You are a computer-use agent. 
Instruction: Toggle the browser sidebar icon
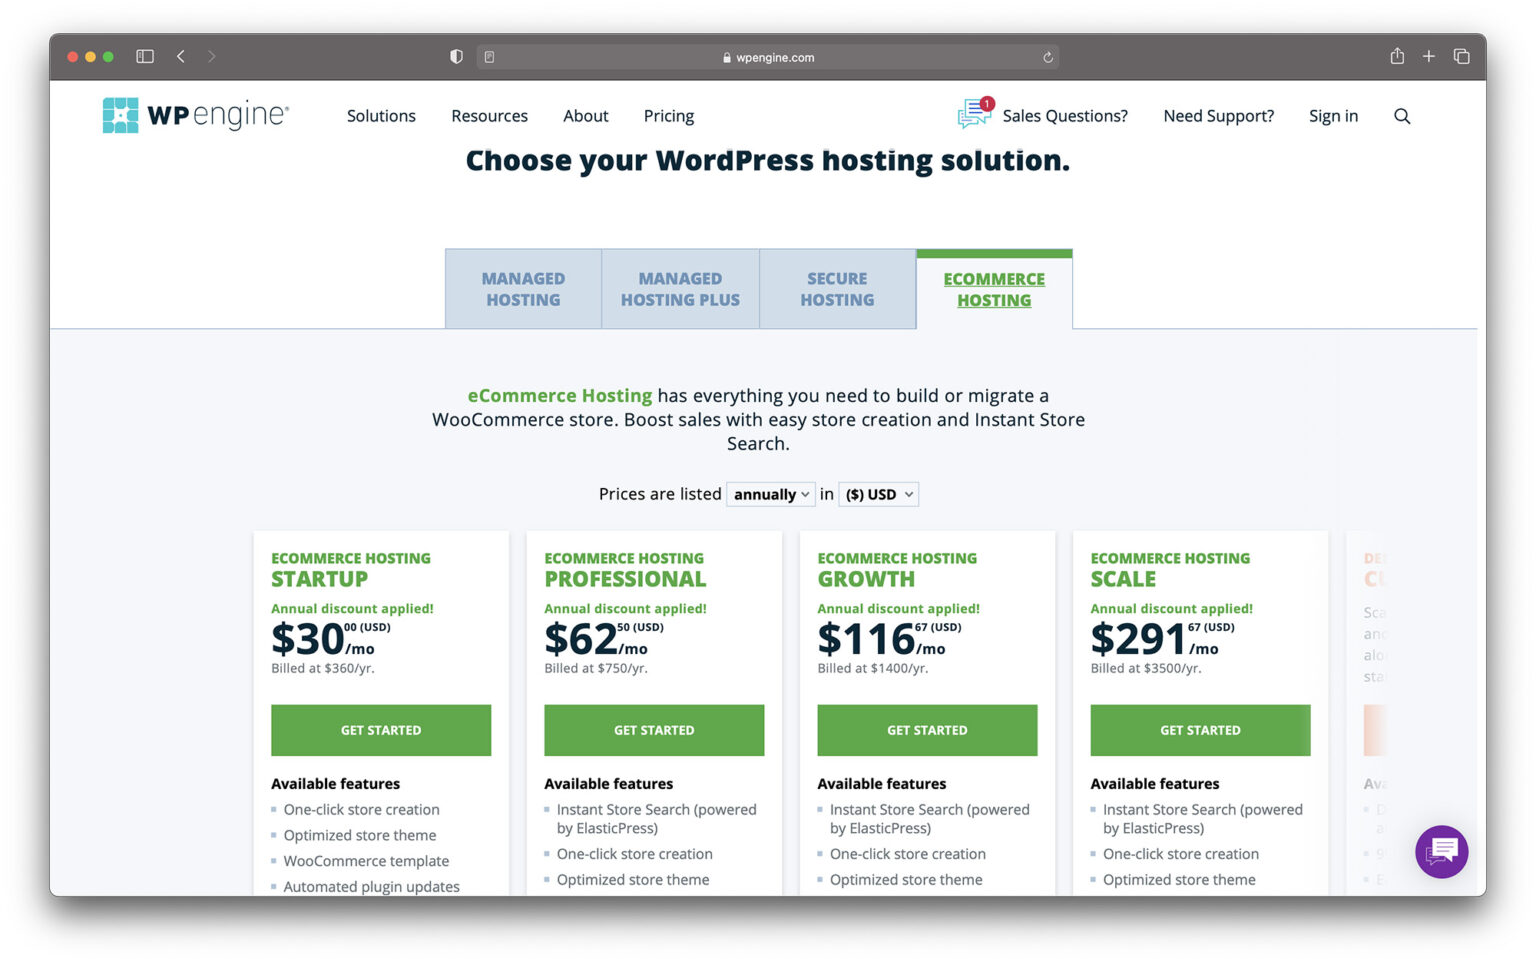click(x=145, y=56)
